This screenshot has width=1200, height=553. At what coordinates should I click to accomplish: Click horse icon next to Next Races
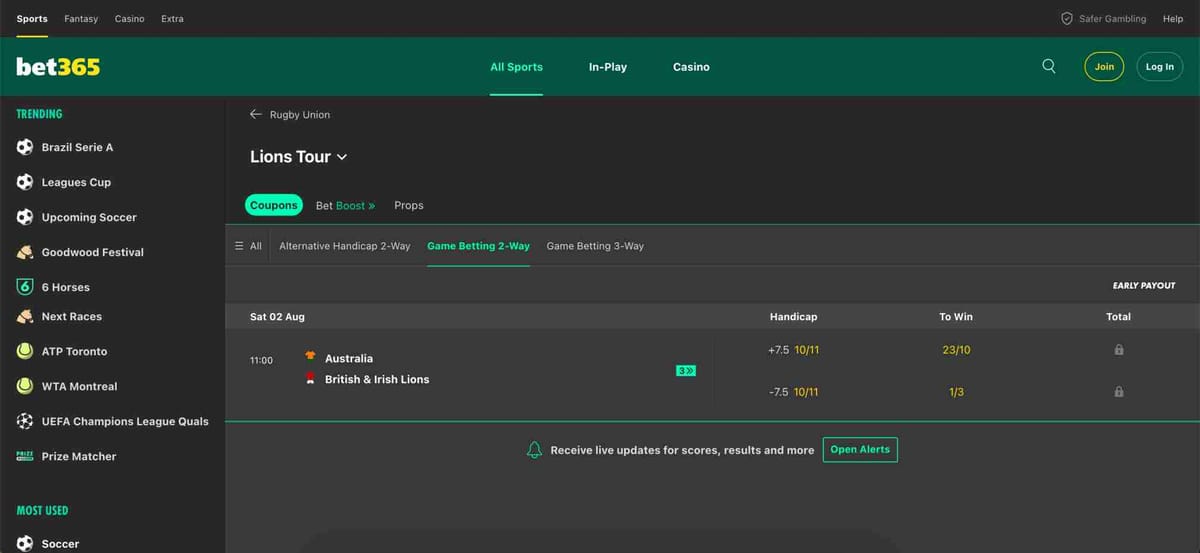tap(25, 316)
